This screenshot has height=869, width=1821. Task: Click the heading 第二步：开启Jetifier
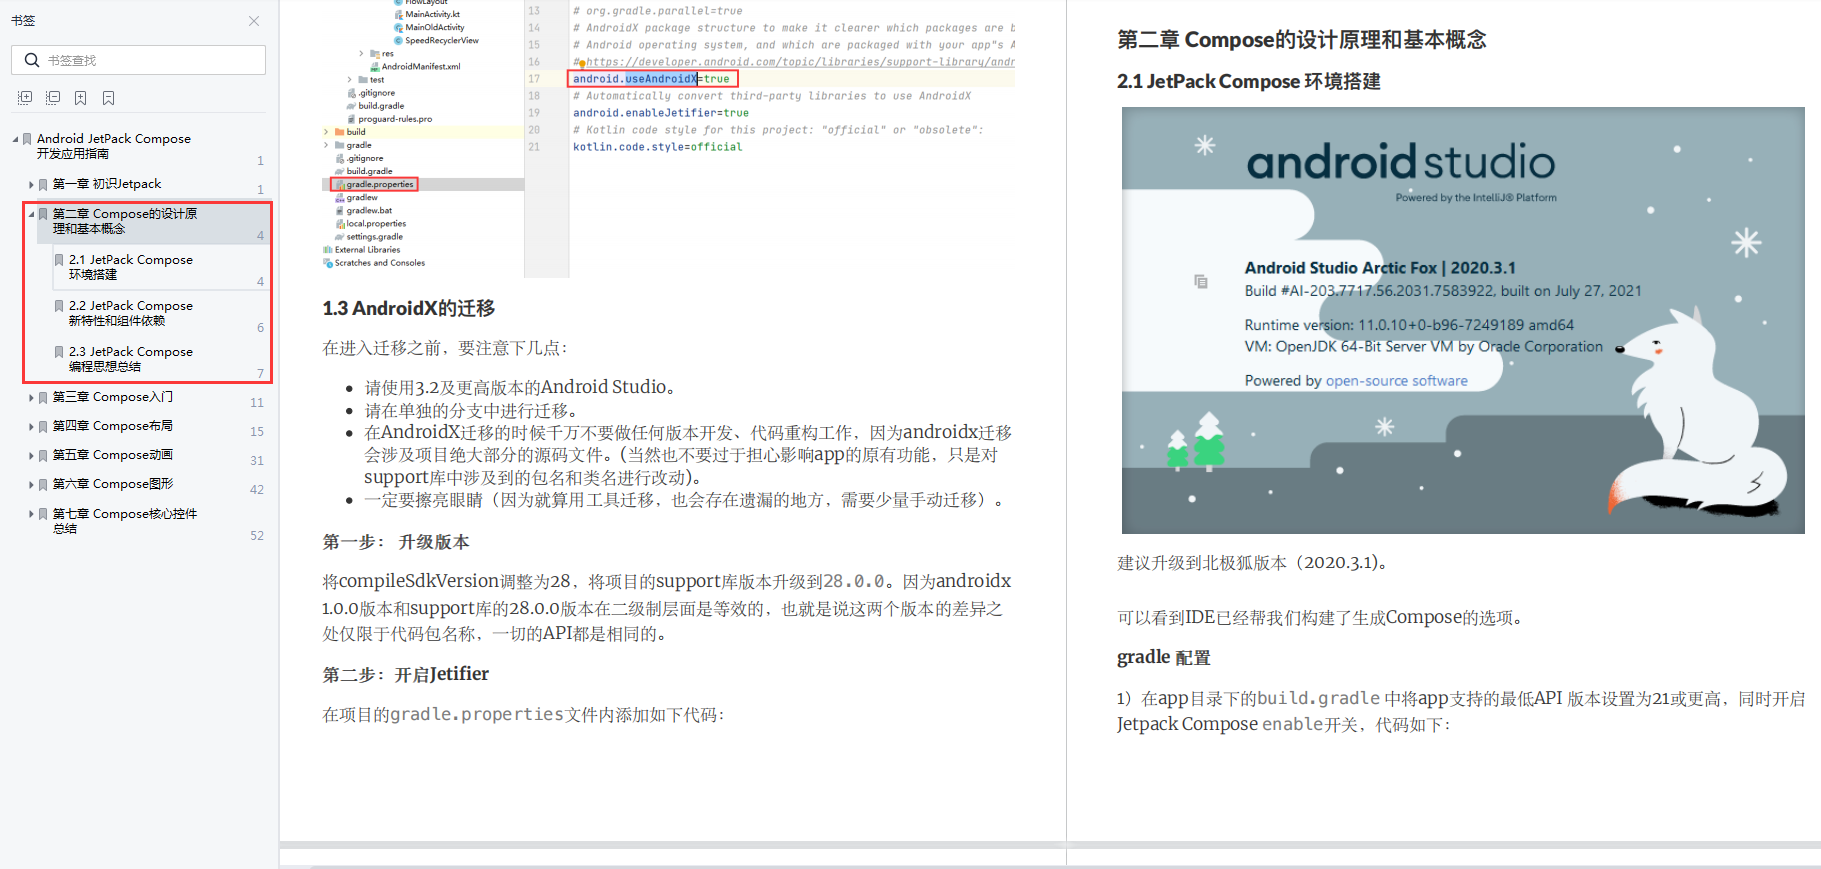pyautogui.click(x=406, y=675)
